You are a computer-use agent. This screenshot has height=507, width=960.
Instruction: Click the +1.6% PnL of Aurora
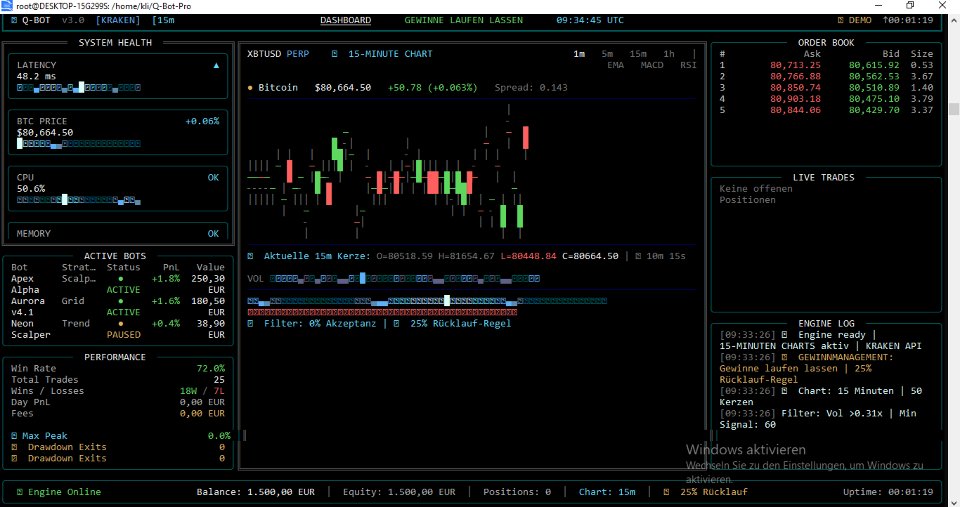coord(166,301)
